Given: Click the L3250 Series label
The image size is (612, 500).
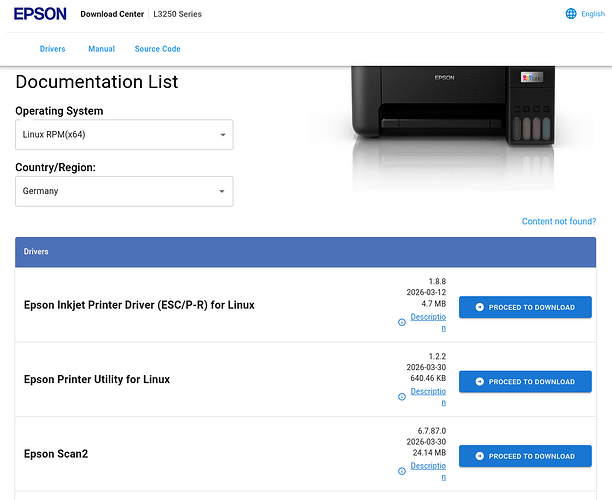Looking at the screenshot, I should point(177,14).
